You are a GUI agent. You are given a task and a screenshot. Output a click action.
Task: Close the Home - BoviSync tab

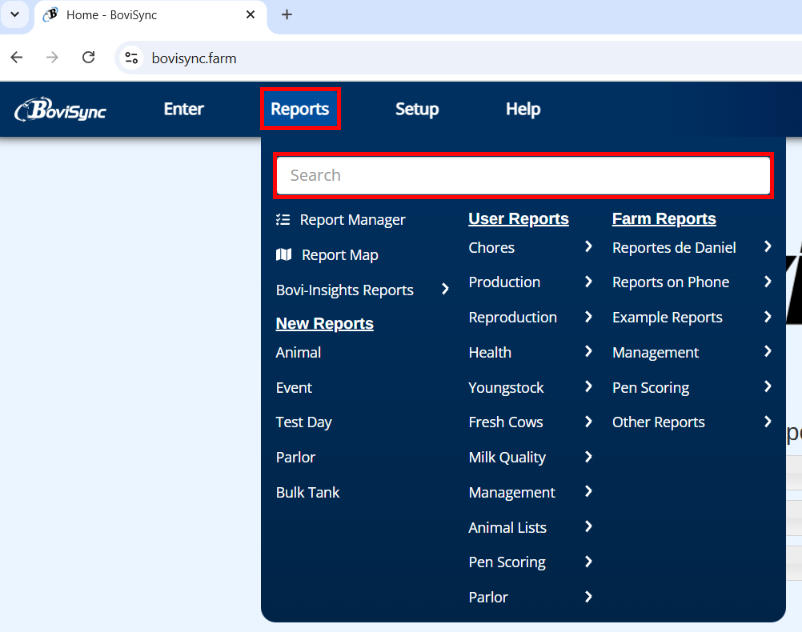coord(250,15)
